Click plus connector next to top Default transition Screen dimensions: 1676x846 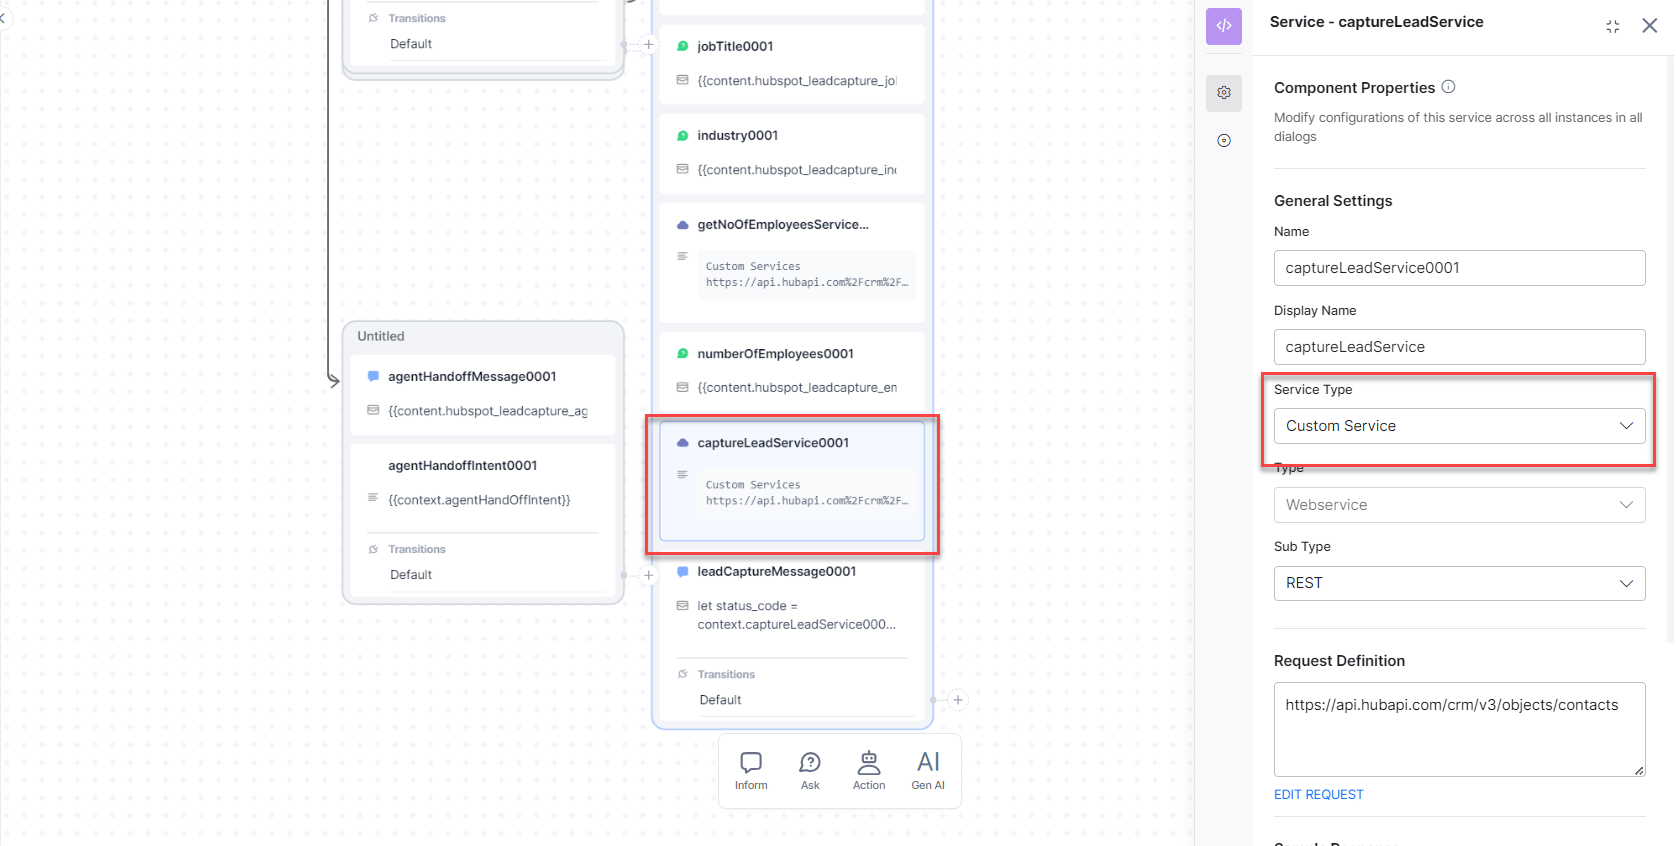click(x=649, y=44)
